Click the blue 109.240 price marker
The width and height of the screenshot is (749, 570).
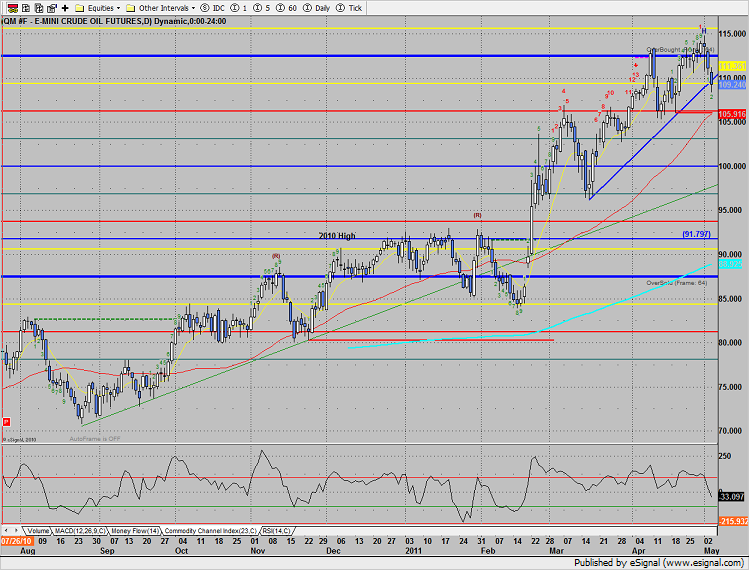point(732,85)
